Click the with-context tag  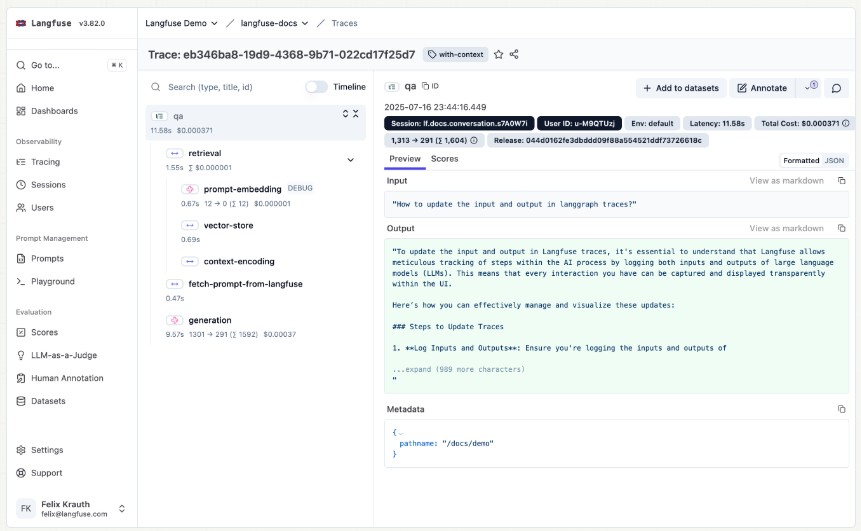pyautogui.click(x=456, y=54)
